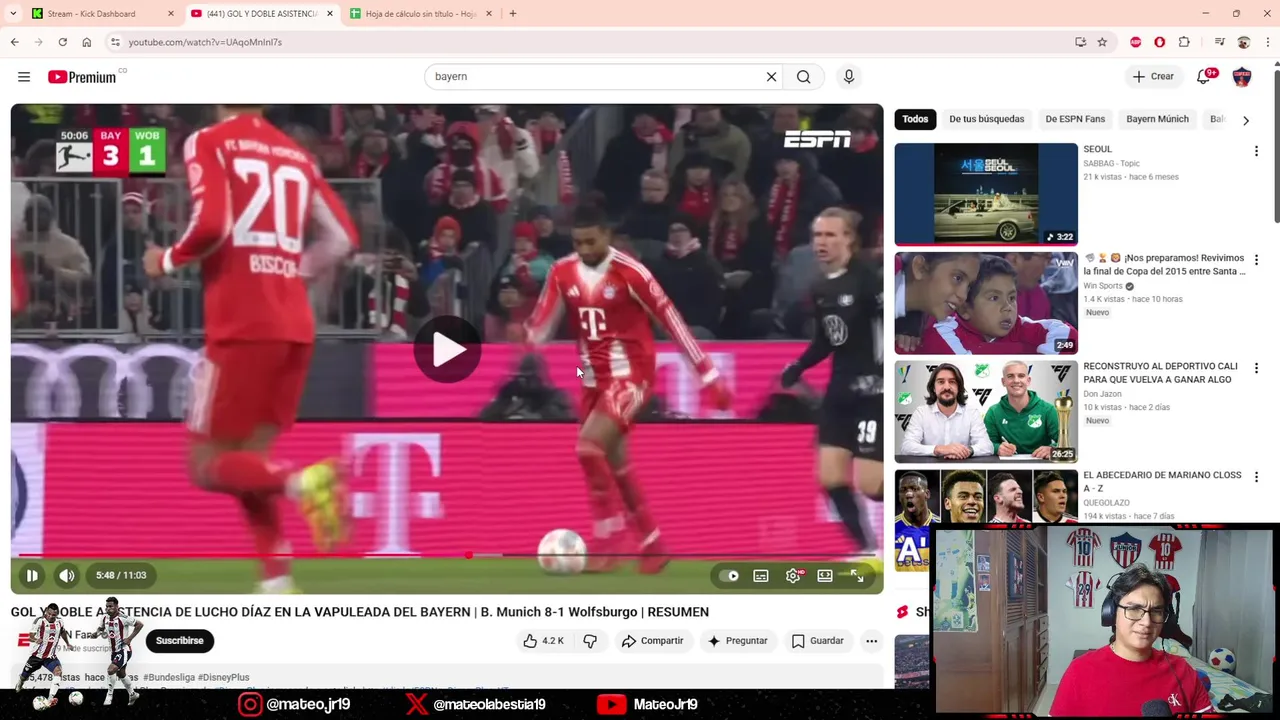This screenshot has width=1280, height=720.
Task: Start voice search with microphone
Action: tap(849, 77)
